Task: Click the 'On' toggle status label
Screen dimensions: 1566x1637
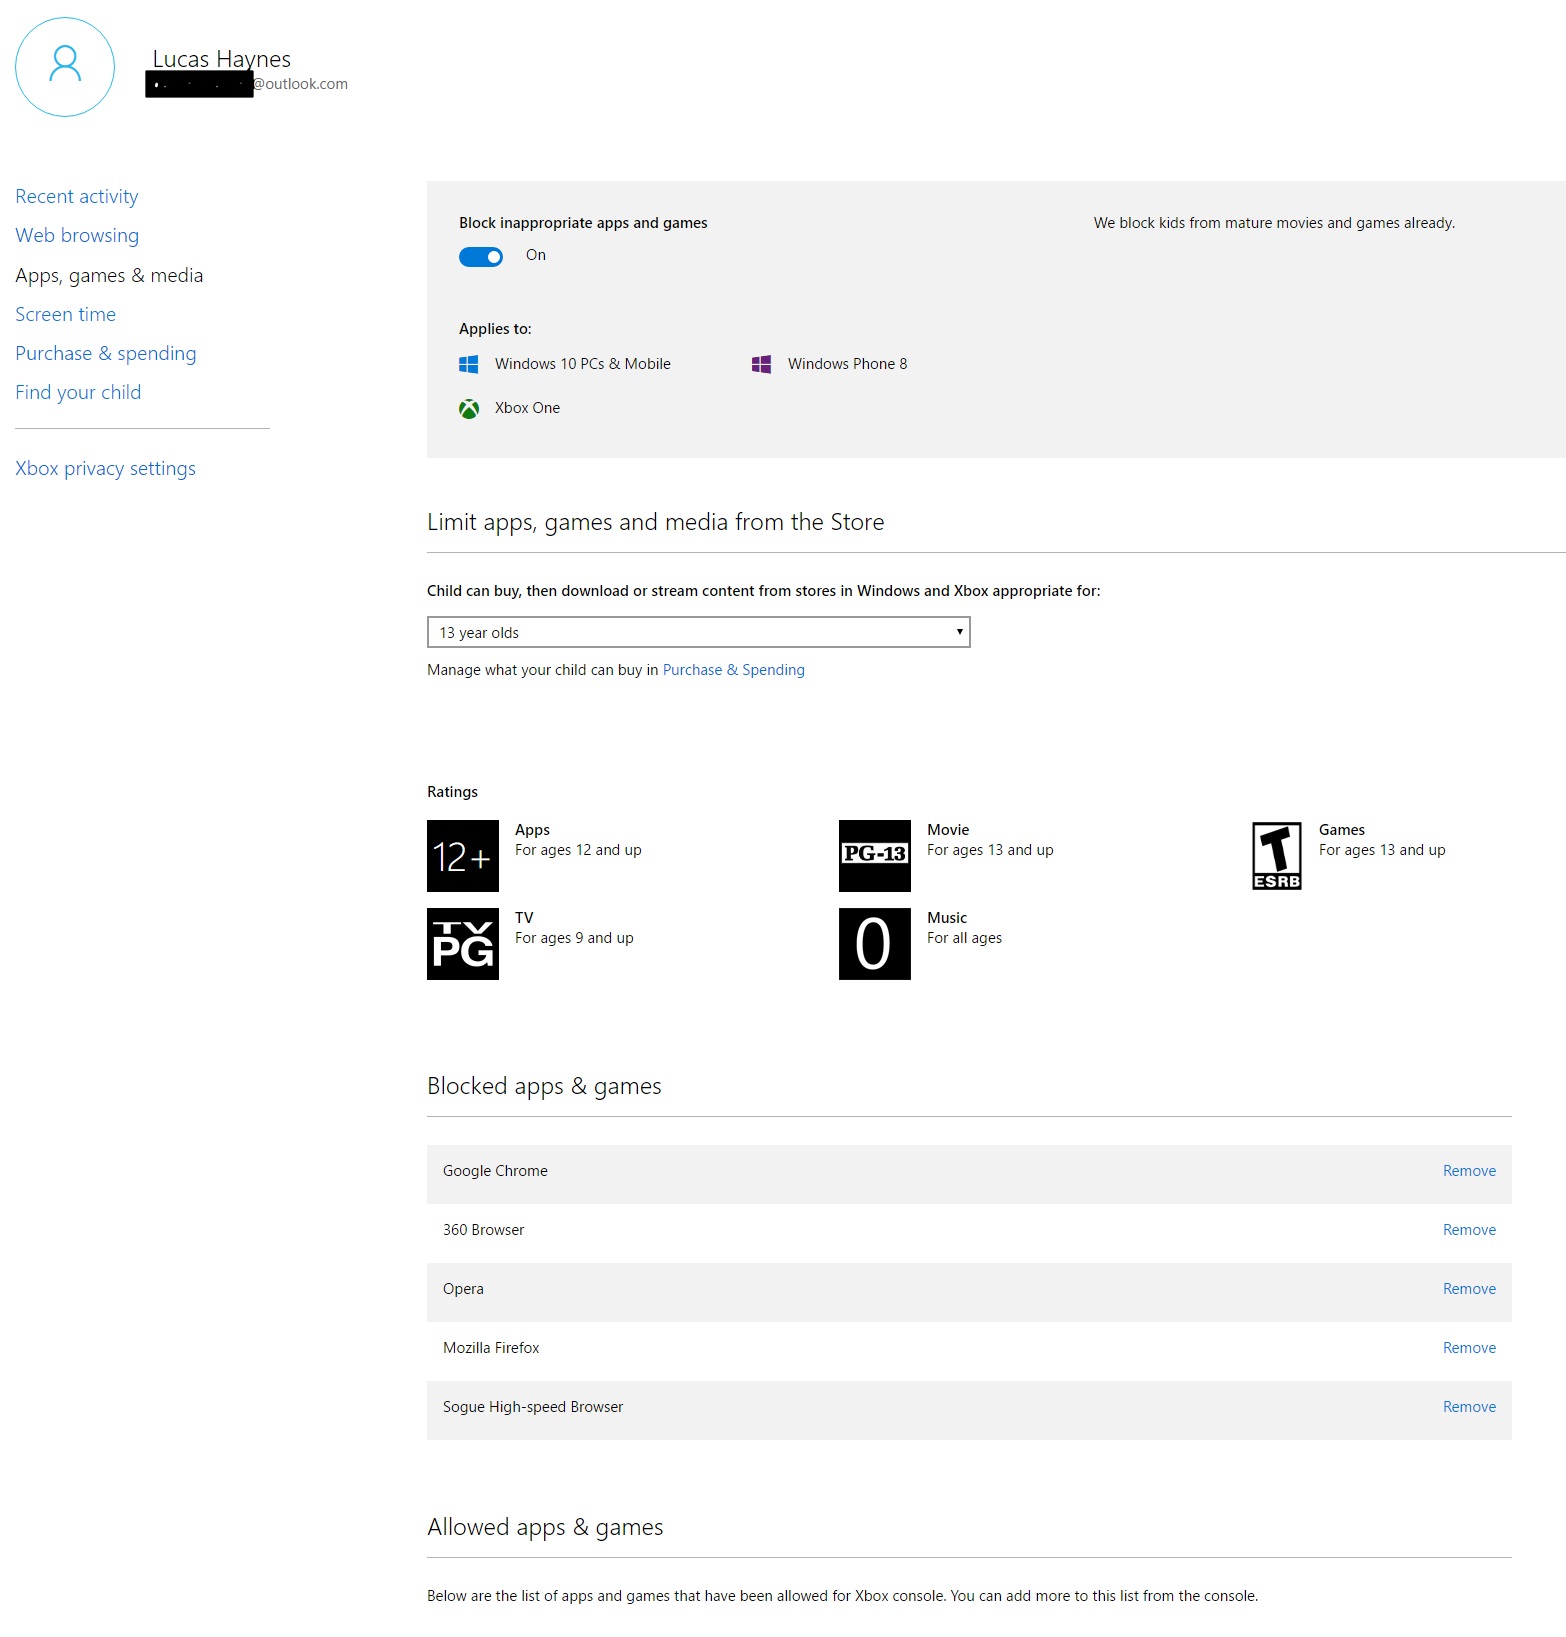Action: 536,255
